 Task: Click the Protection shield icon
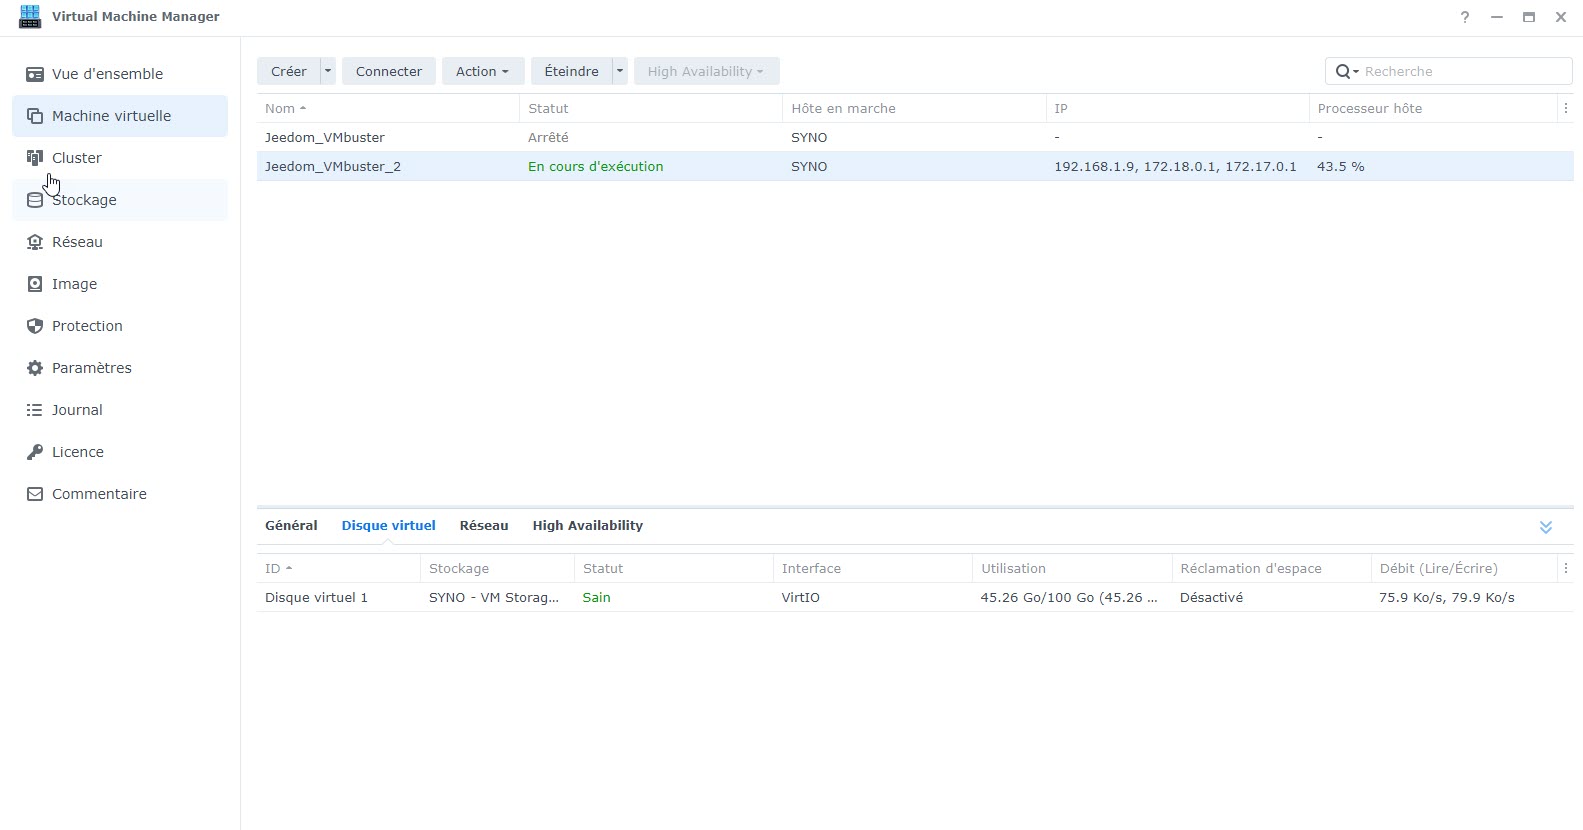[x=35, y=326]
